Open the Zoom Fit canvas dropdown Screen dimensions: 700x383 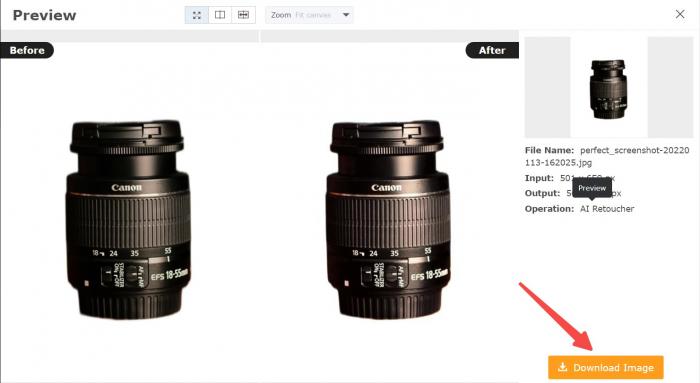coord(309,15)
